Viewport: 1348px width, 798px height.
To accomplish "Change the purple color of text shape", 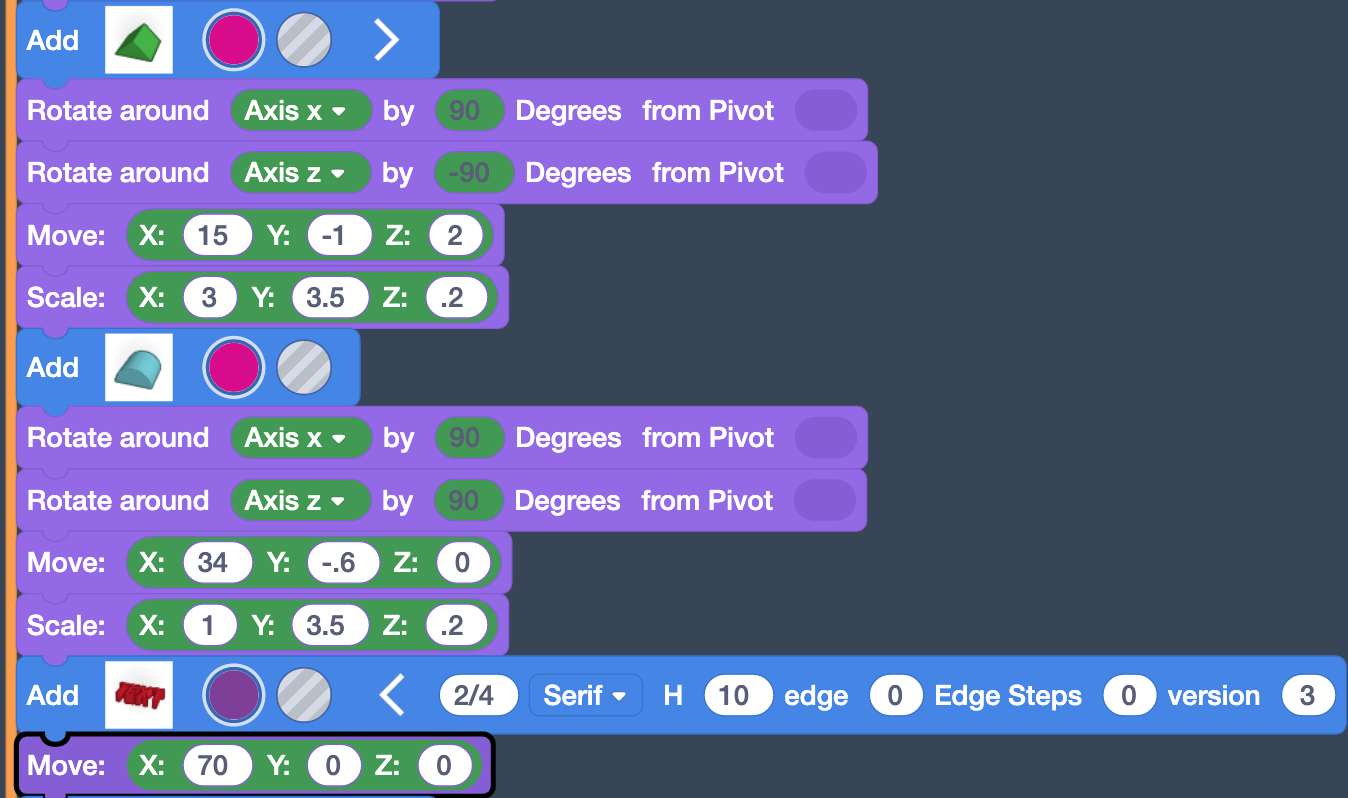I will 233,695.
